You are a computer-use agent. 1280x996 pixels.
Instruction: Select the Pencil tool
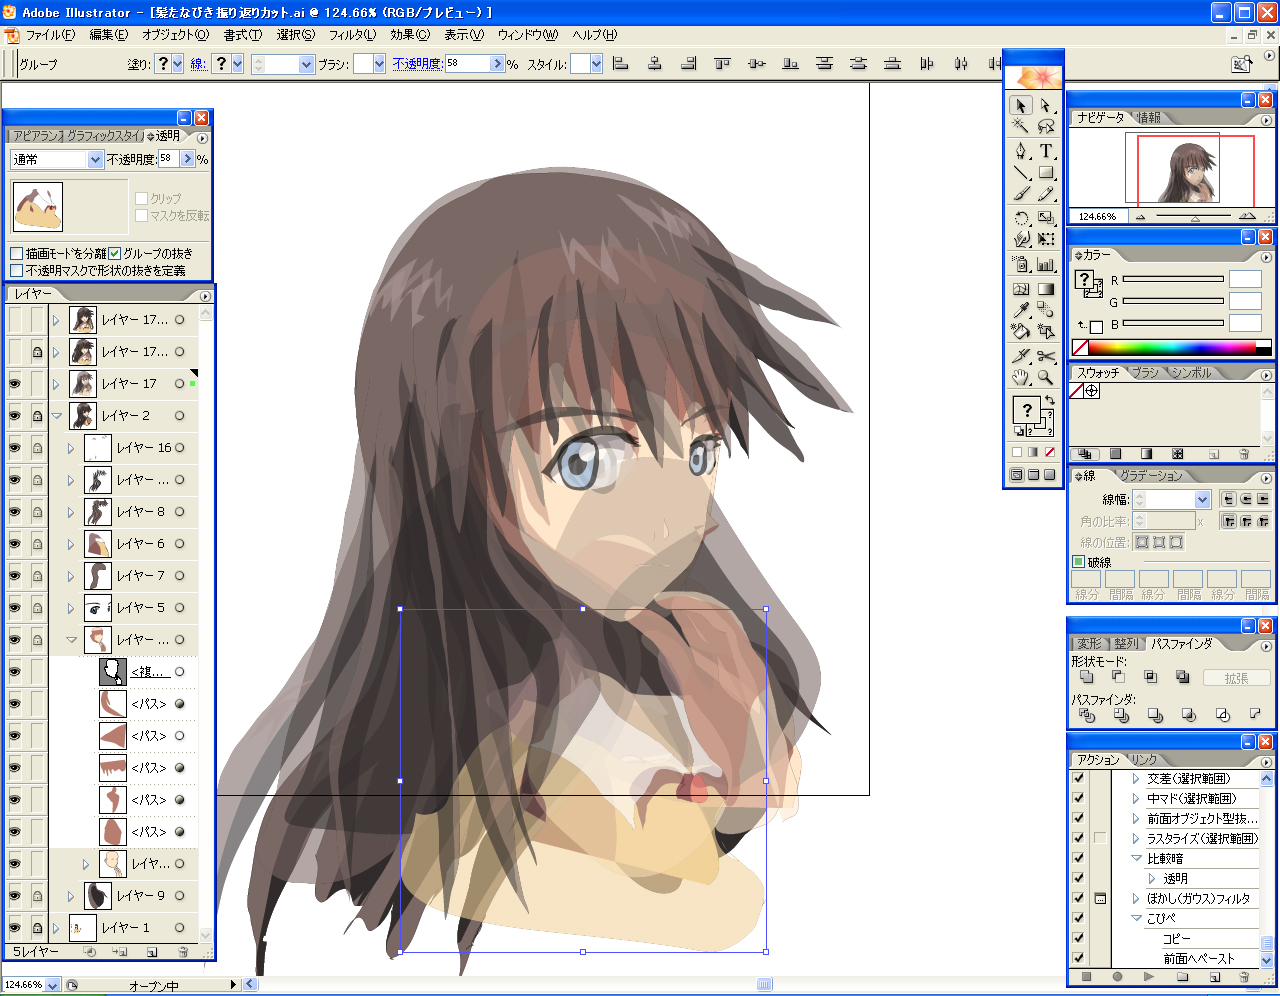pyautogui.click(x=1046, y=194)
